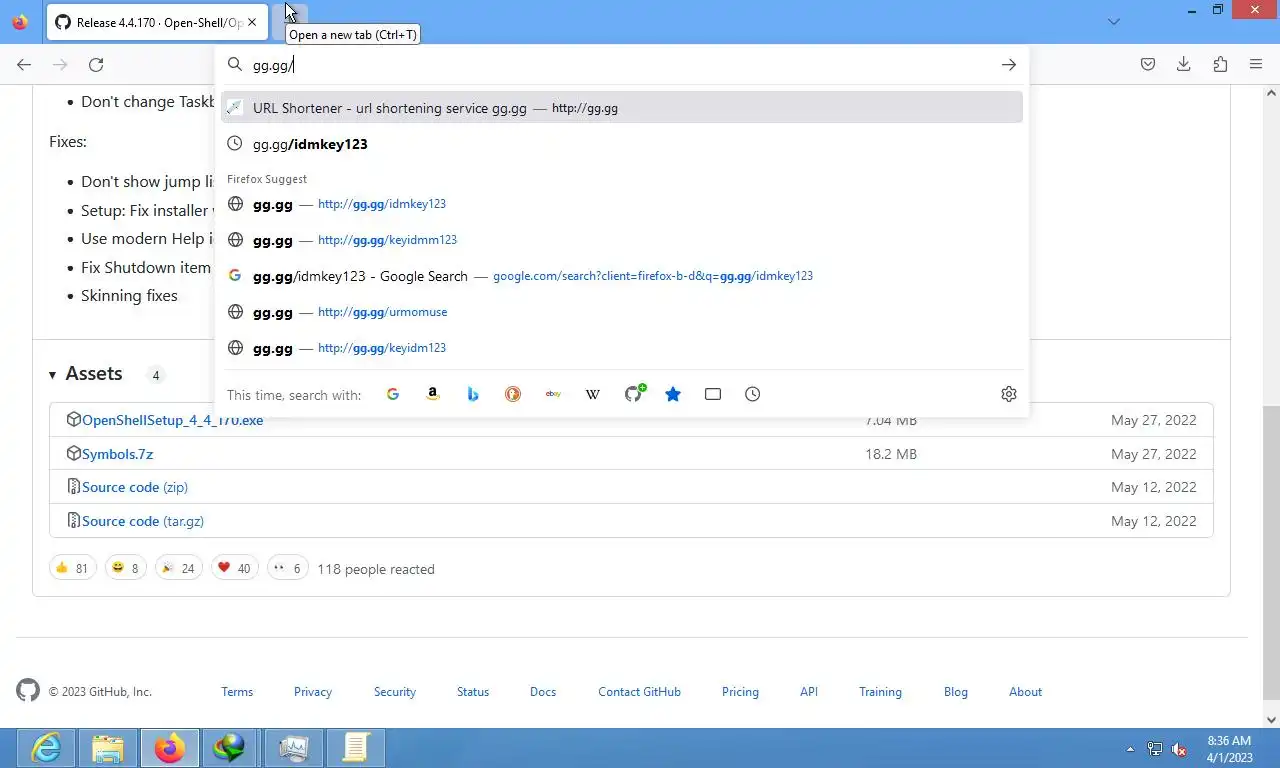Download Source code (zip)
The image size is (1280, 768).
coord(135,487)
